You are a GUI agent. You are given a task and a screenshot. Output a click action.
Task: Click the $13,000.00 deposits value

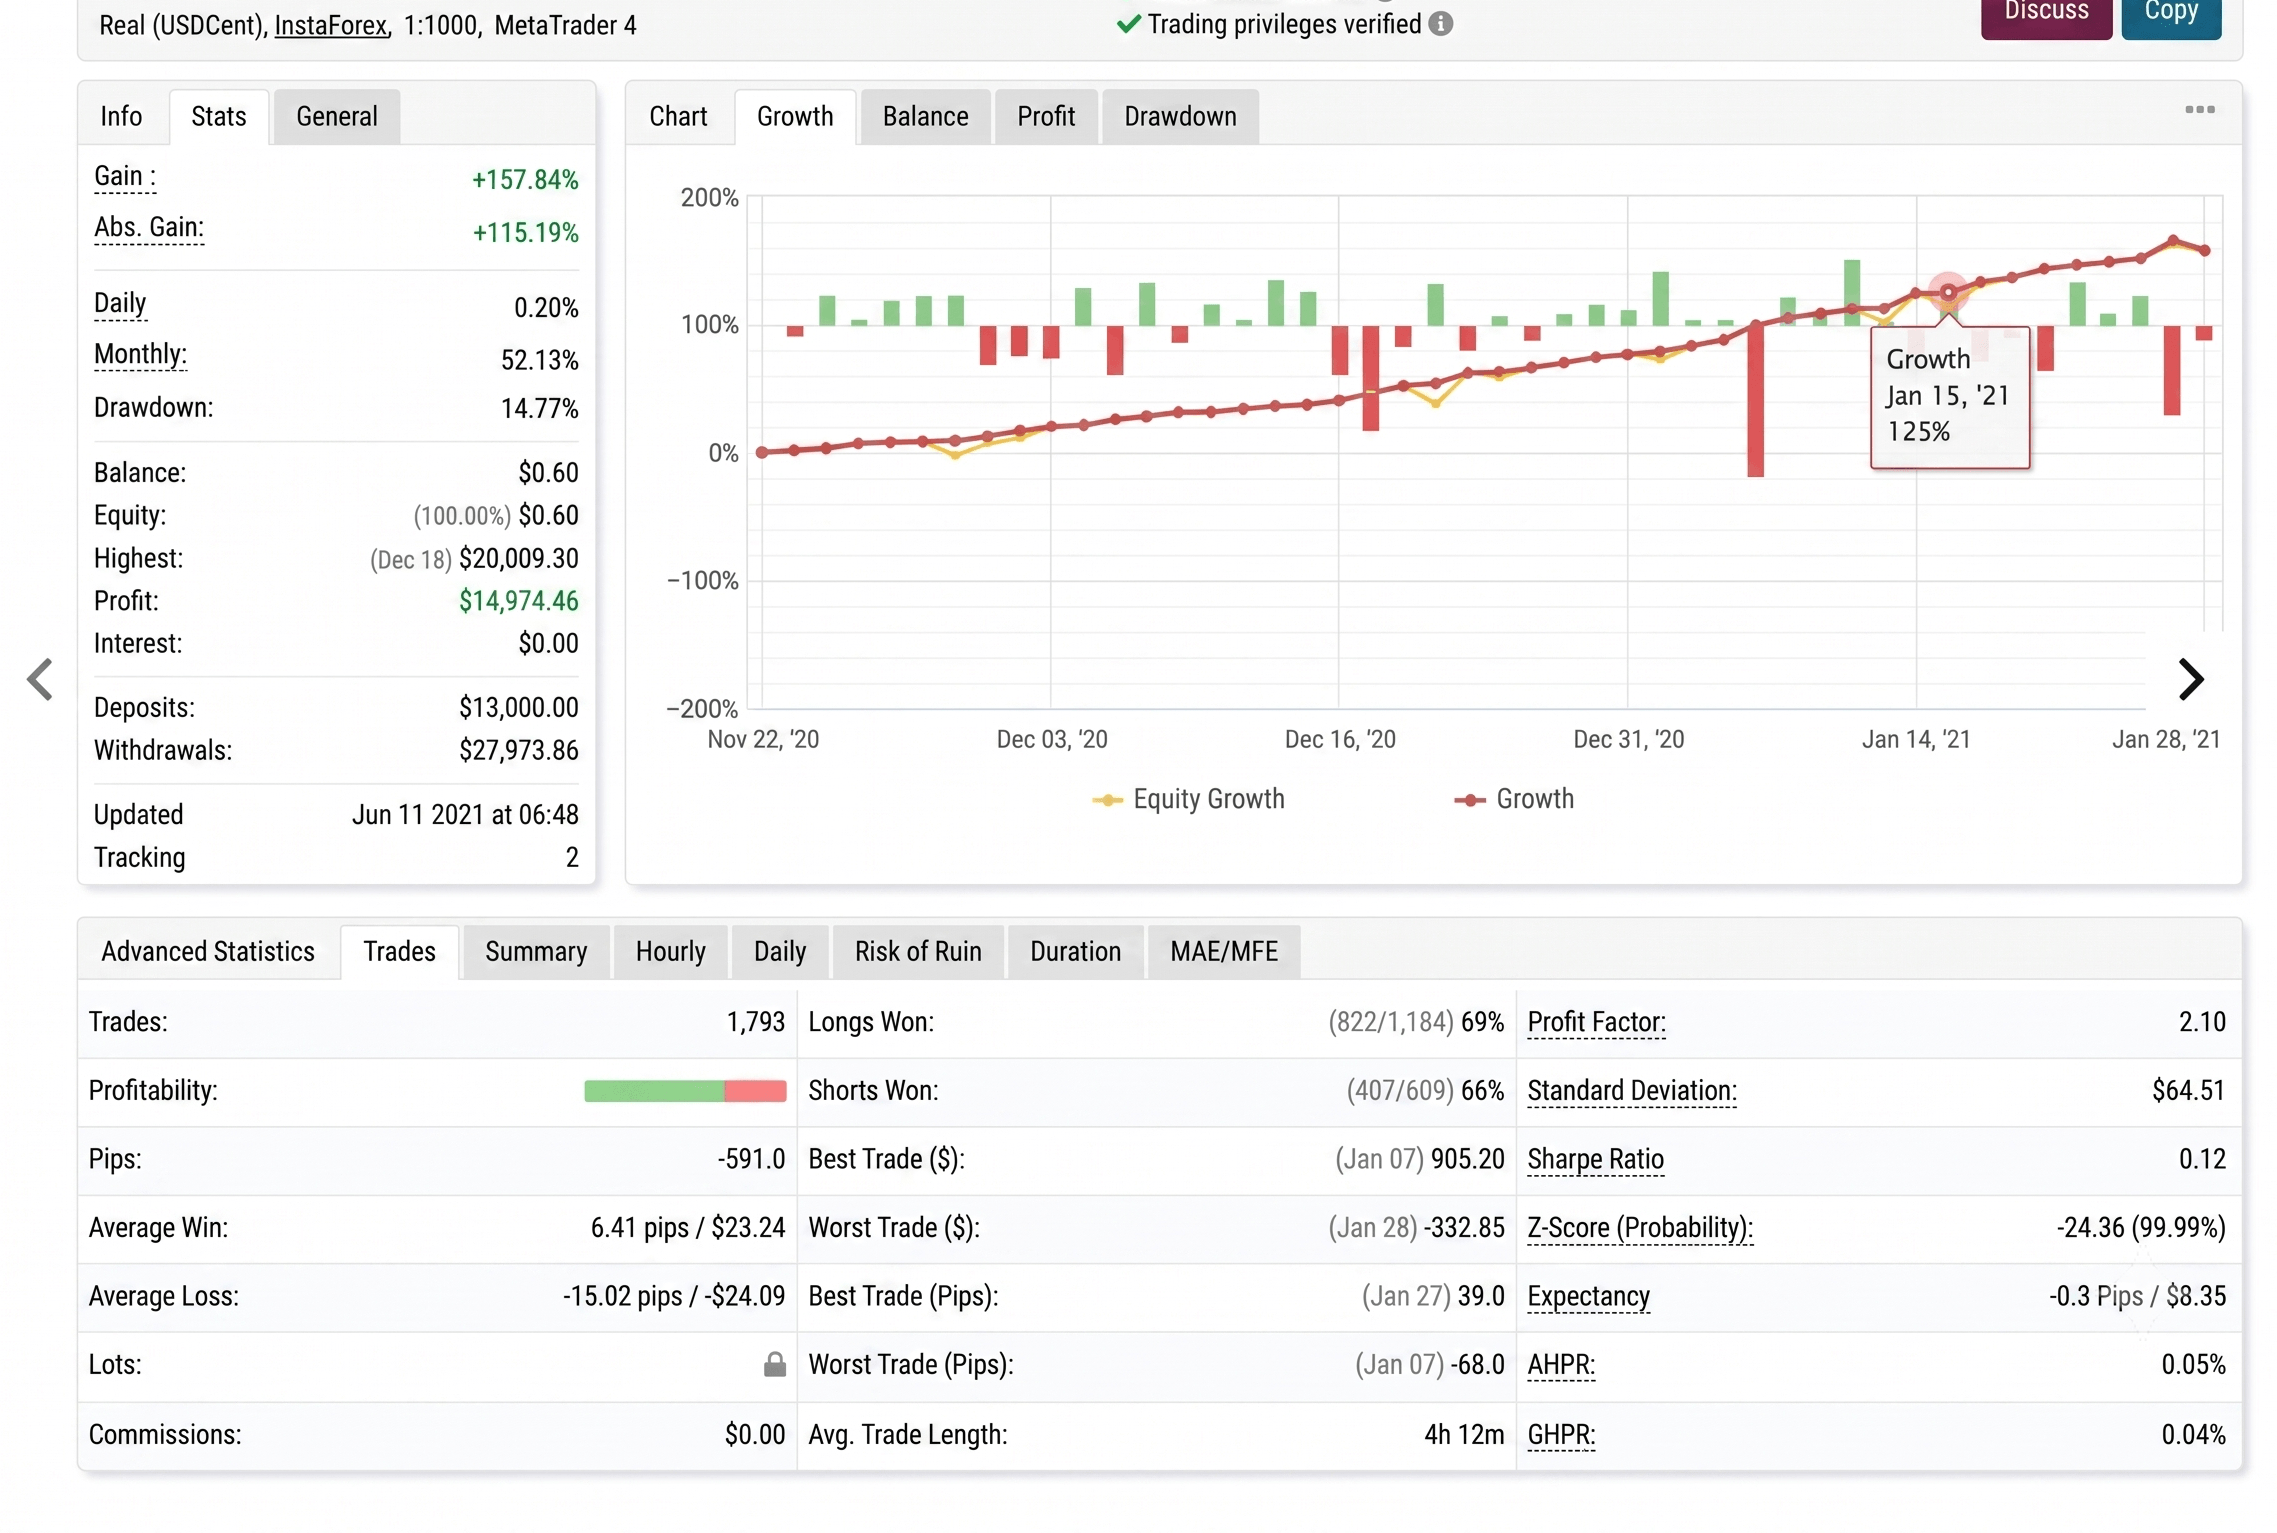[518, 708]
